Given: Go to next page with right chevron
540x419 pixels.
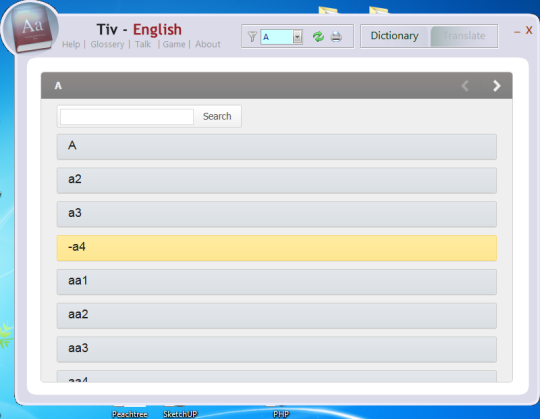Looking at the screenshot, I should coord(496,86).
